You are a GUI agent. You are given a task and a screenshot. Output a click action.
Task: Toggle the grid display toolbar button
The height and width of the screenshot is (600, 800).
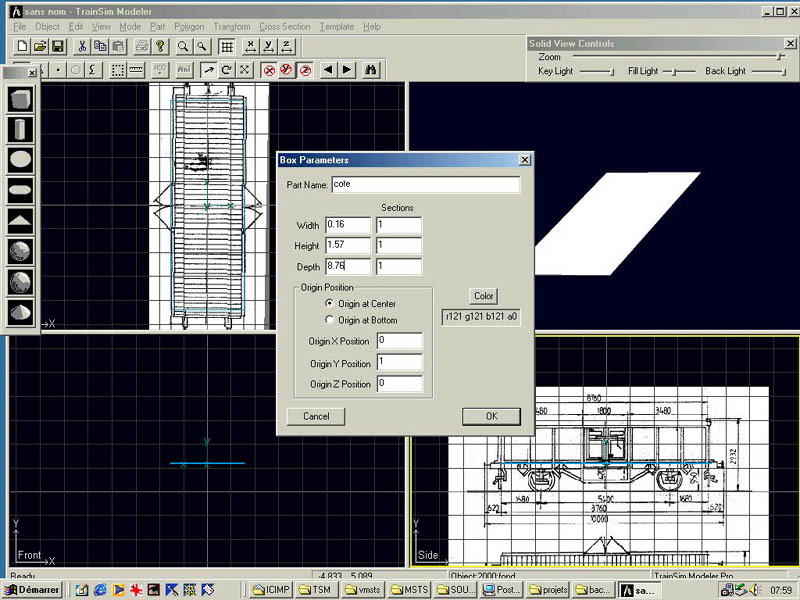(x=227, y=46)
